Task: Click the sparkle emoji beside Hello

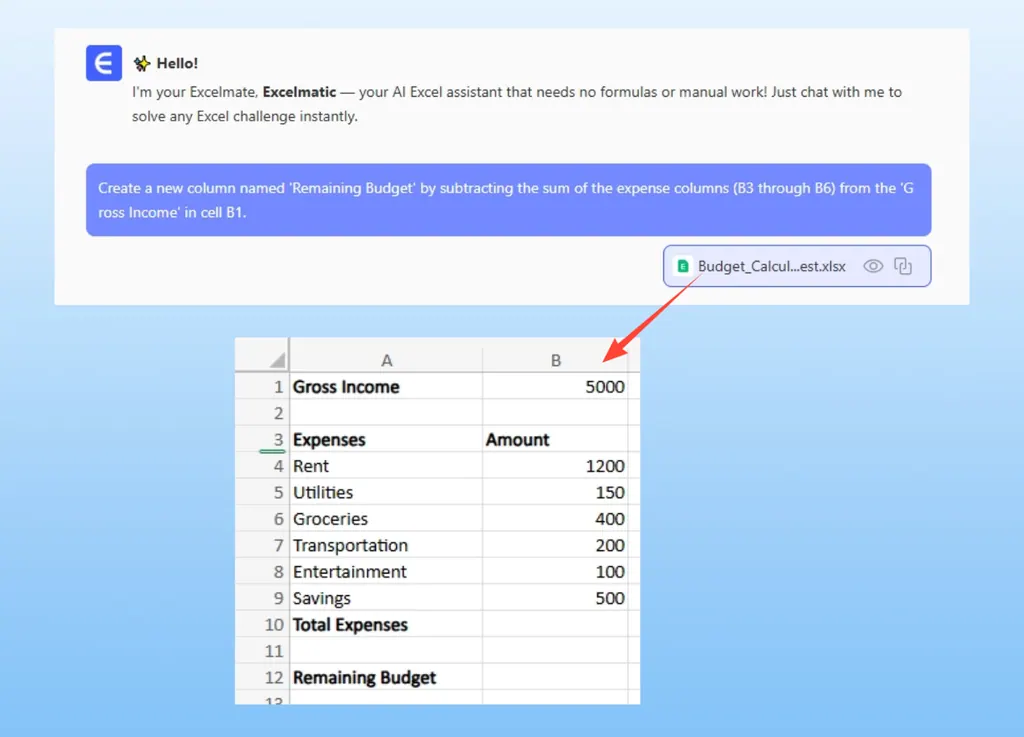Action: [142, 64]
